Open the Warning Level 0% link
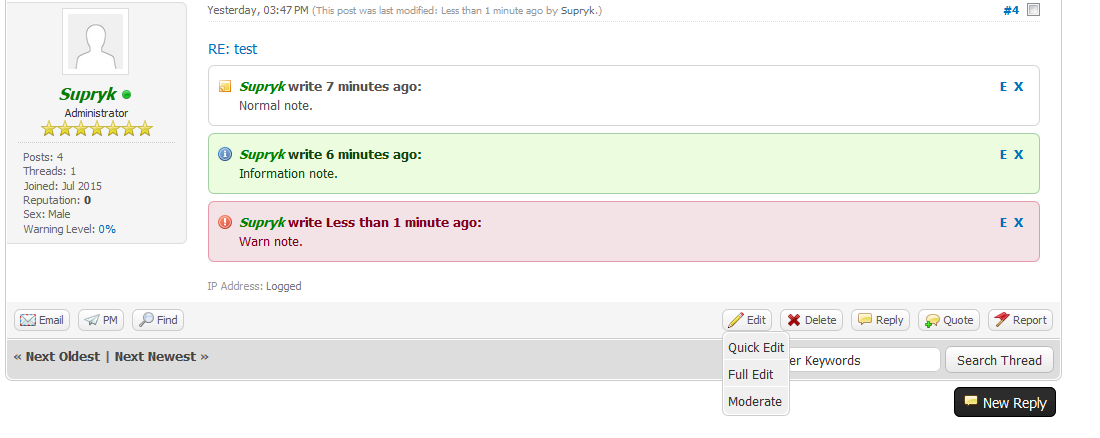The image size is (1100, 438). (107, 229)
